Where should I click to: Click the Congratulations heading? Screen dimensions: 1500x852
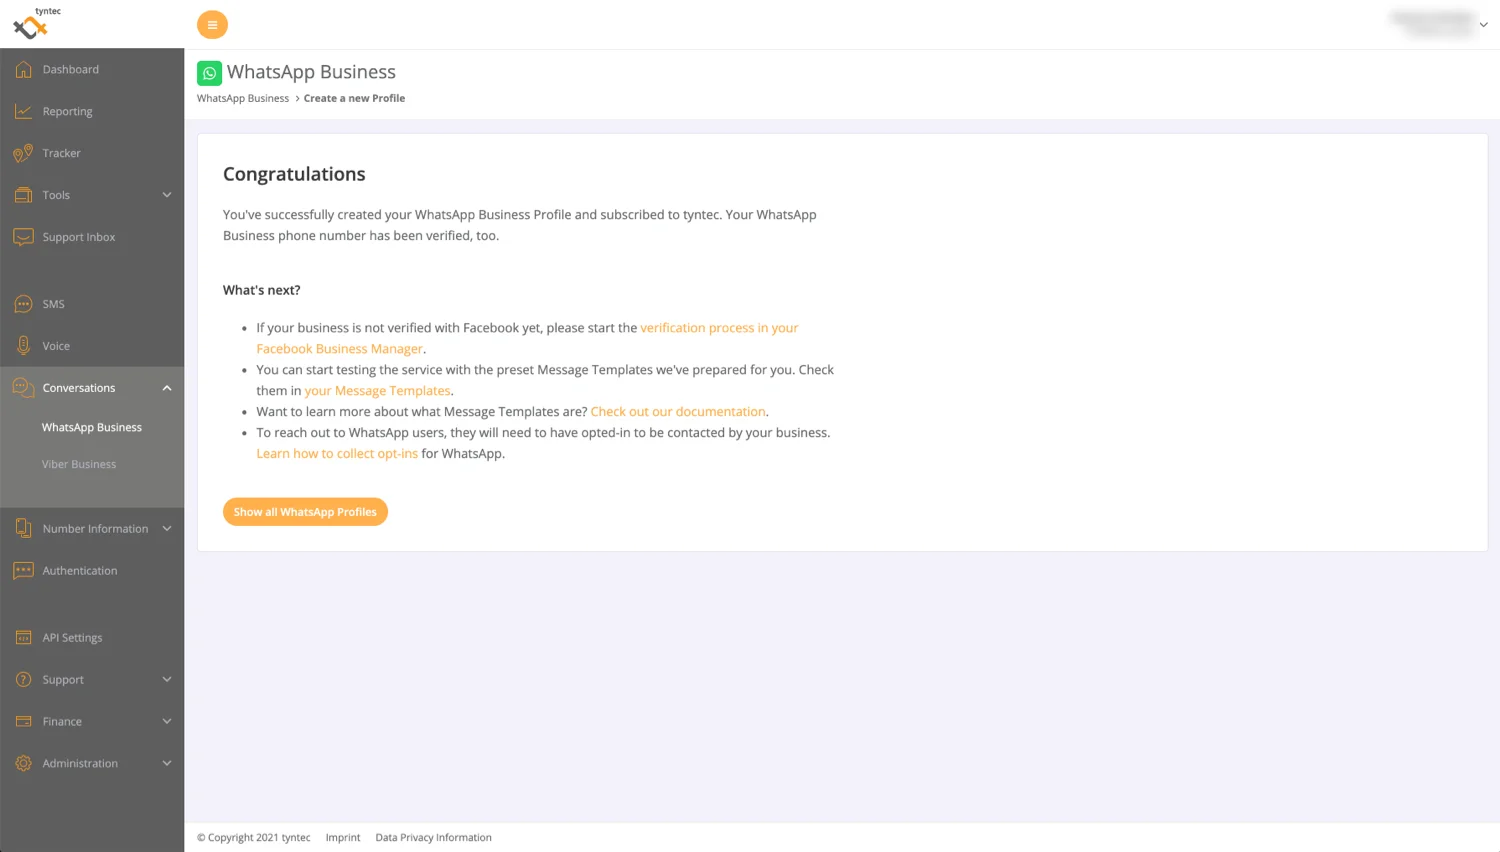[x=294, y=174]
